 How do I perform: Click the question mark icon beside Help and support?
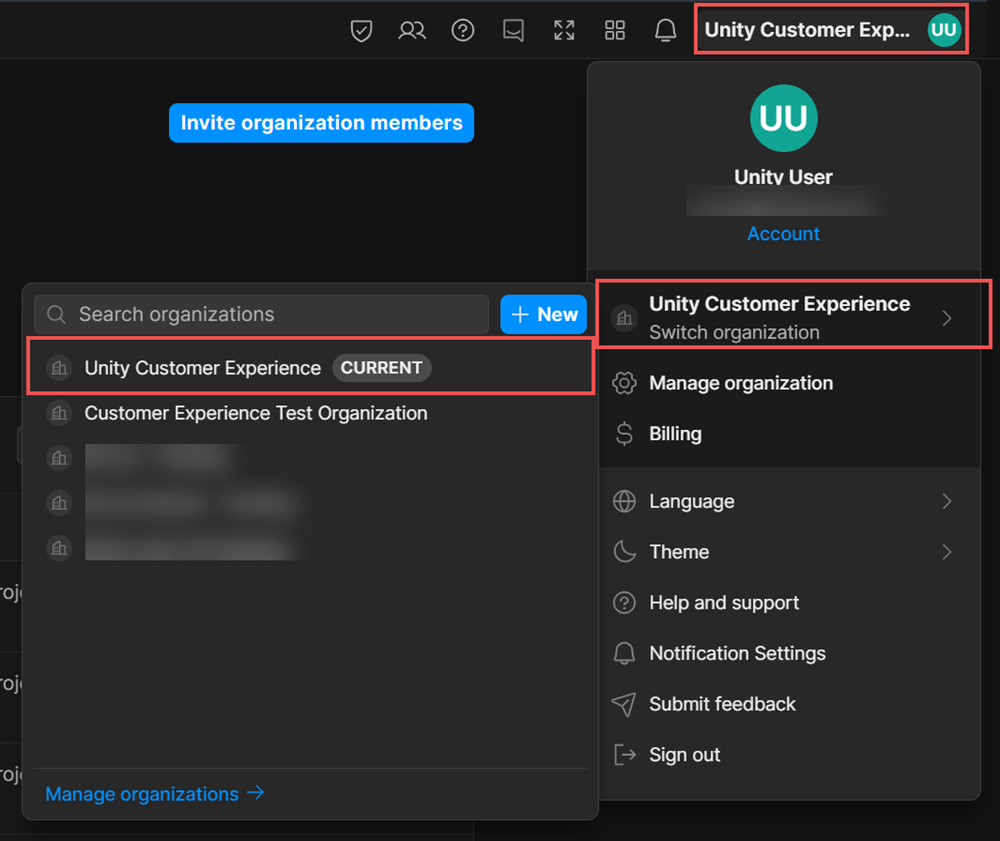pos(624,603)
